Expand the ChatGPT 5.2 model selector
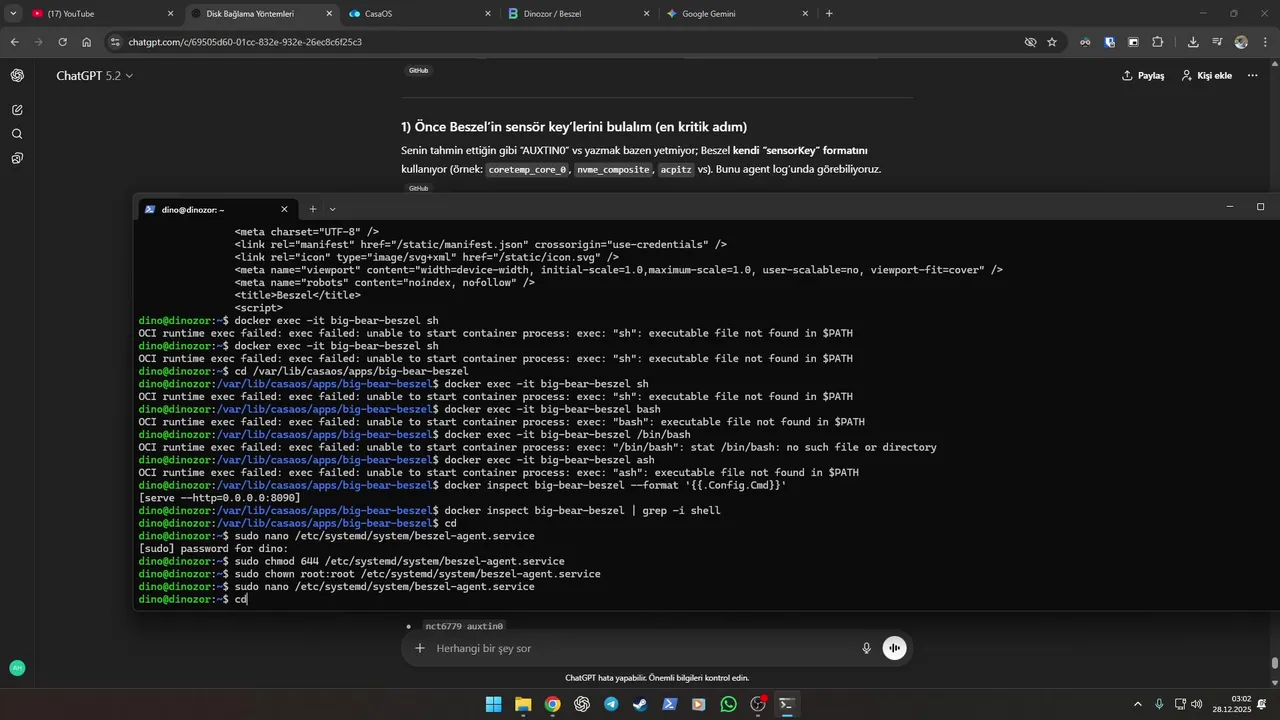Screen dimensions: 1280x720 tap(94, 76)
